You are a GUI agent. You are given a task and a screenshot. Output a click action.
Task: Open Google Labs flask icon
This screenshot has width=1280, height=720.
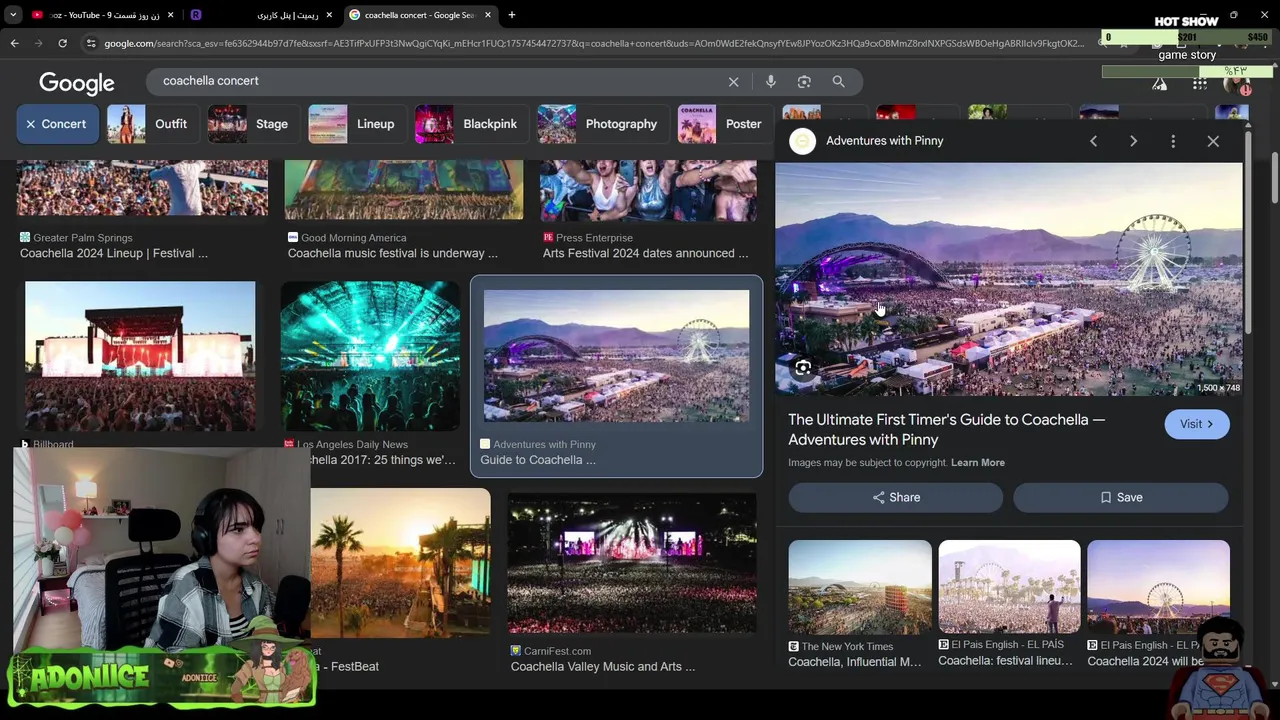pos(1159,84)
